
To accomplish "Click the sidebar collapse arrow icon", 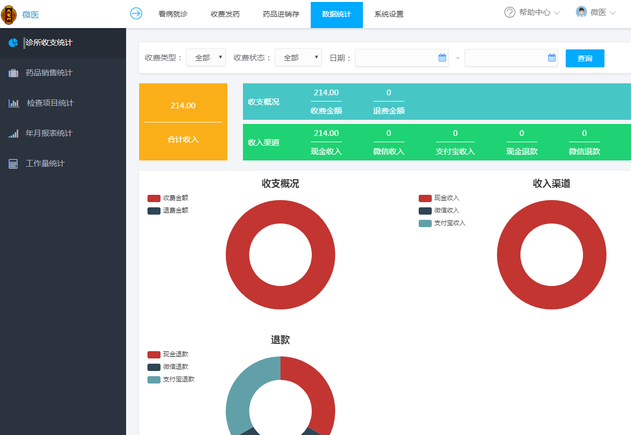I will [x=136, y=13].
